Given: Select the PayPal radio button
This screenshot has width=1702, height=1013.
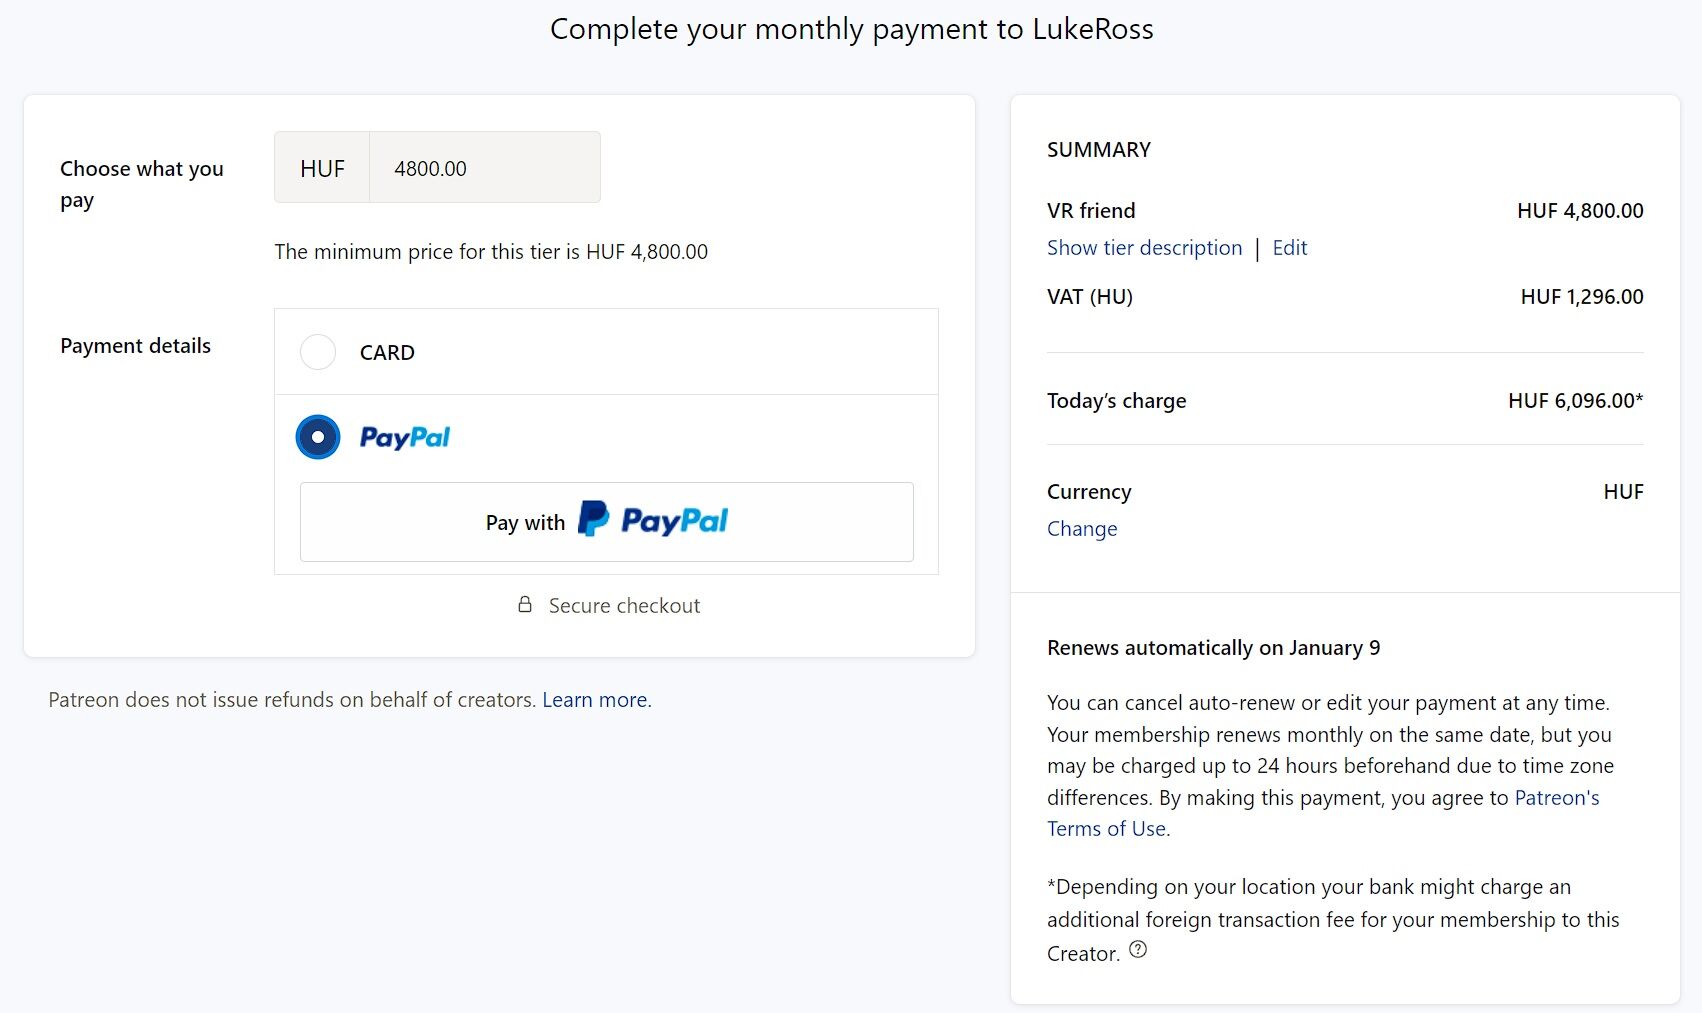Looking at the screenshot, I should point(318,437).
